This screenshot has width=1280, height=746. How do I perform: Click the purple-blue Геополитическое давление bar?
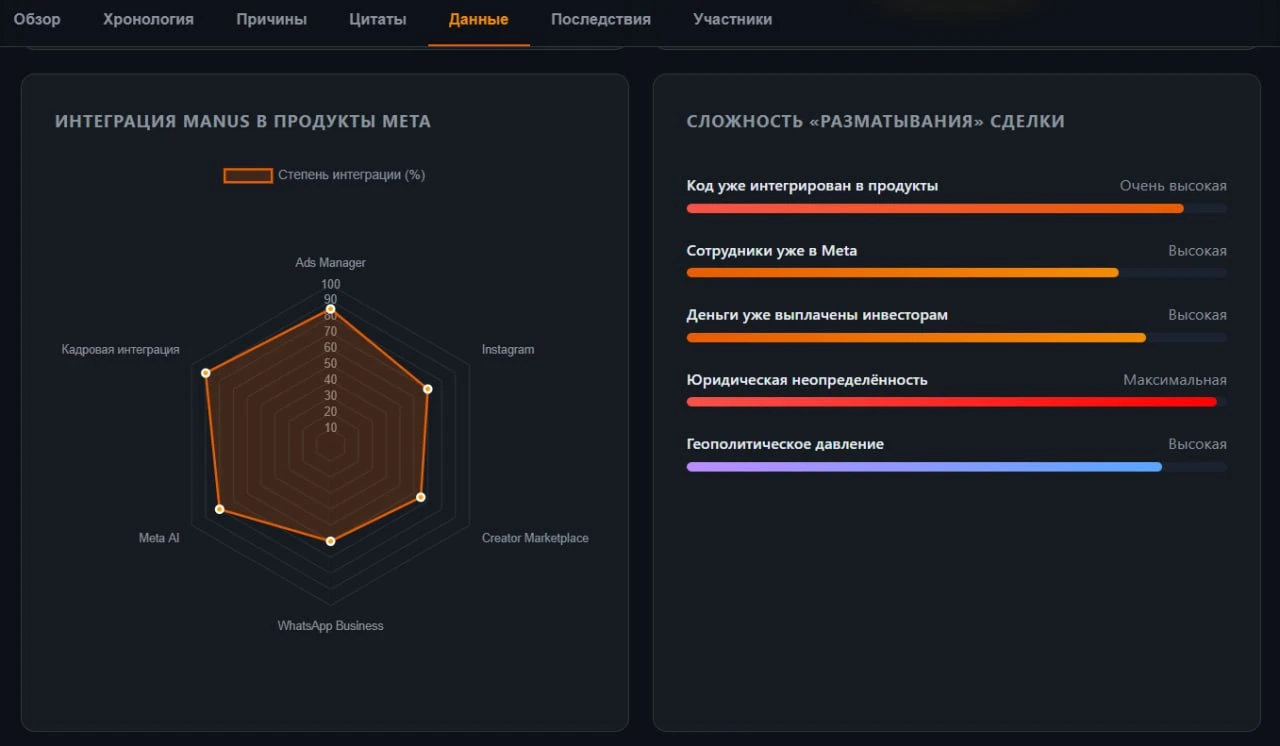pos(924,467)
